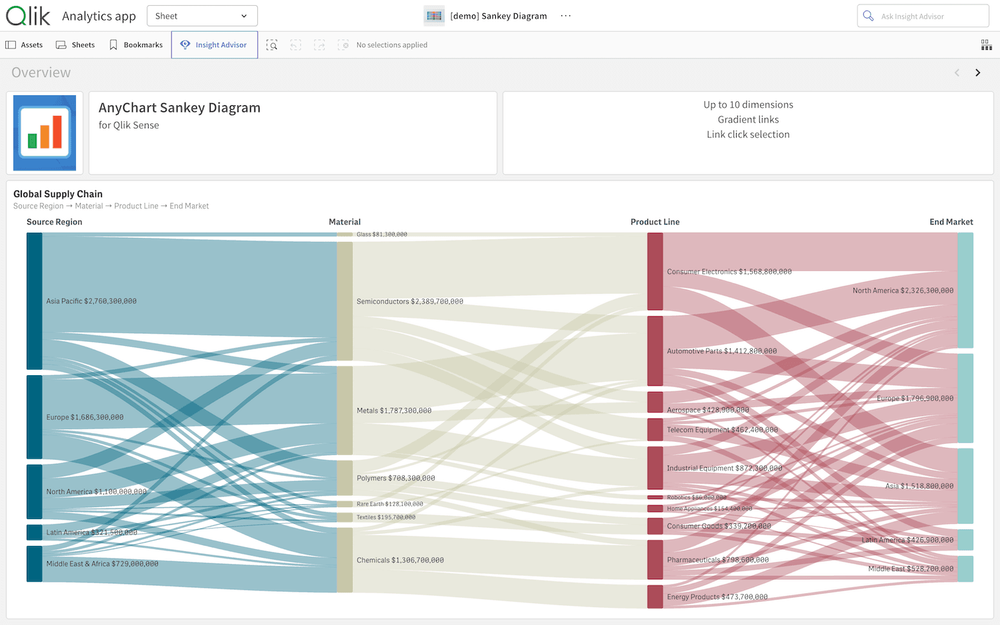Open the Sheet dropdown

point(202,16)
